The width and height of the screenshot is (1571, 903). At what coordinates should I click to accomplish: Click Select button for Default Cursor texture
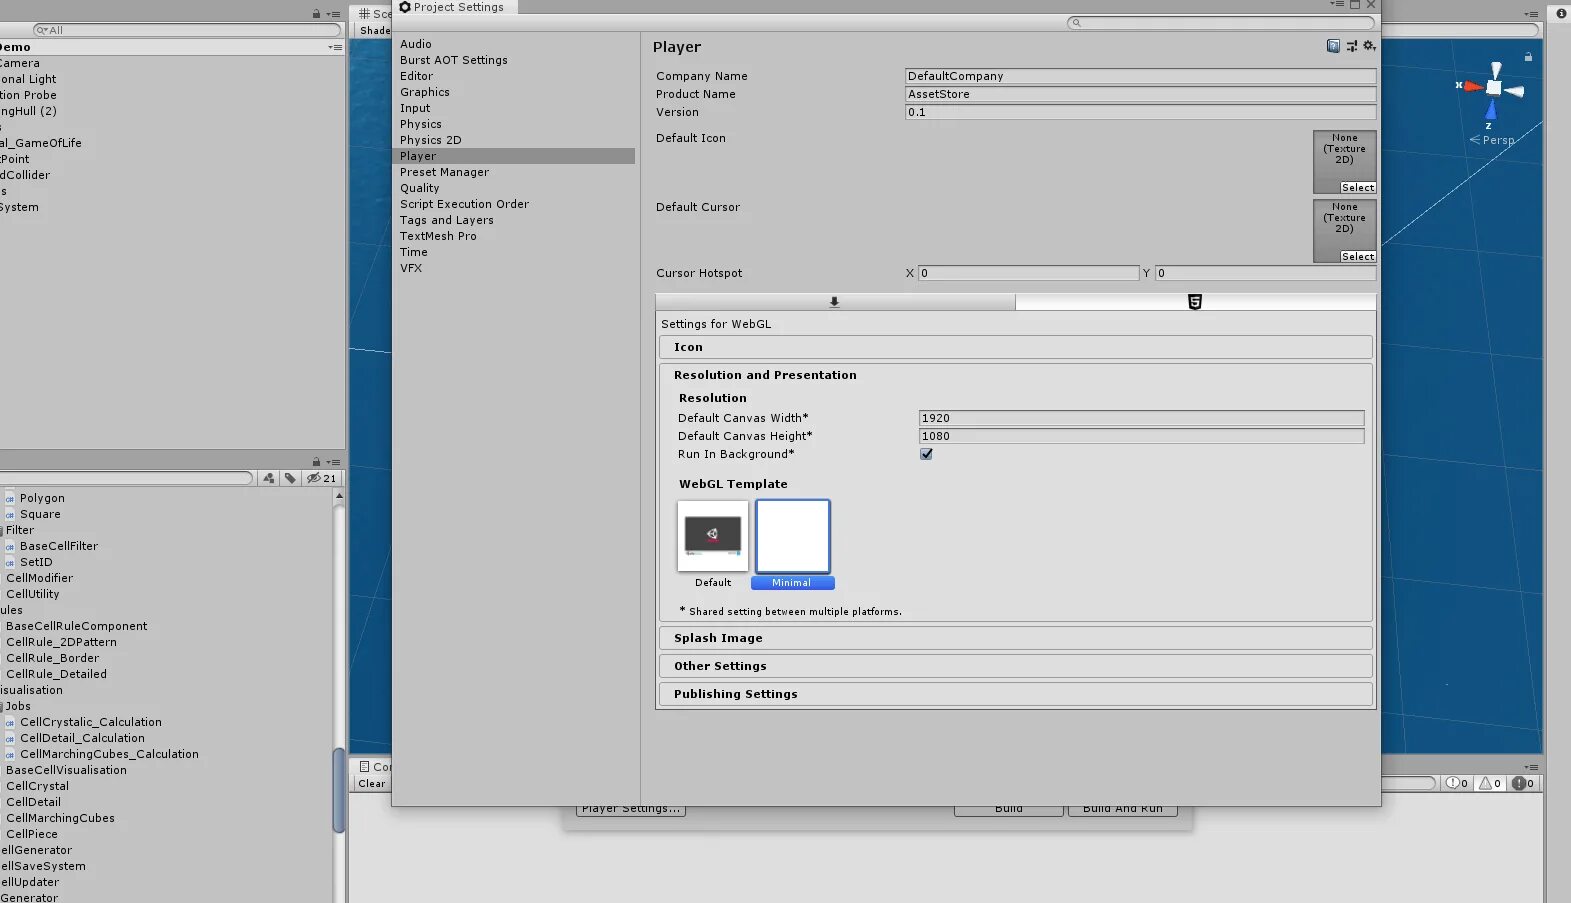tap(1357, 257)
